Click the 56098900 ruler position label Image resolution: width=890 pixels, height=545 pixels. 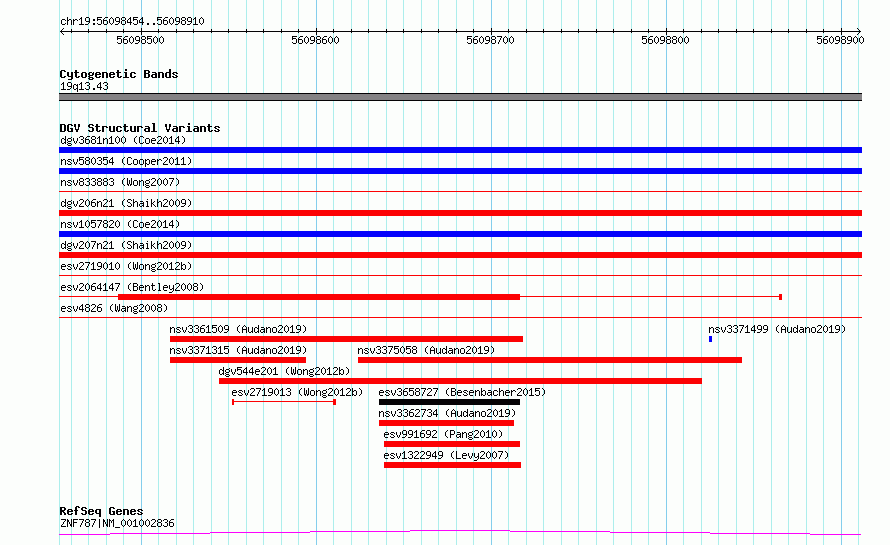click(840, 40)
